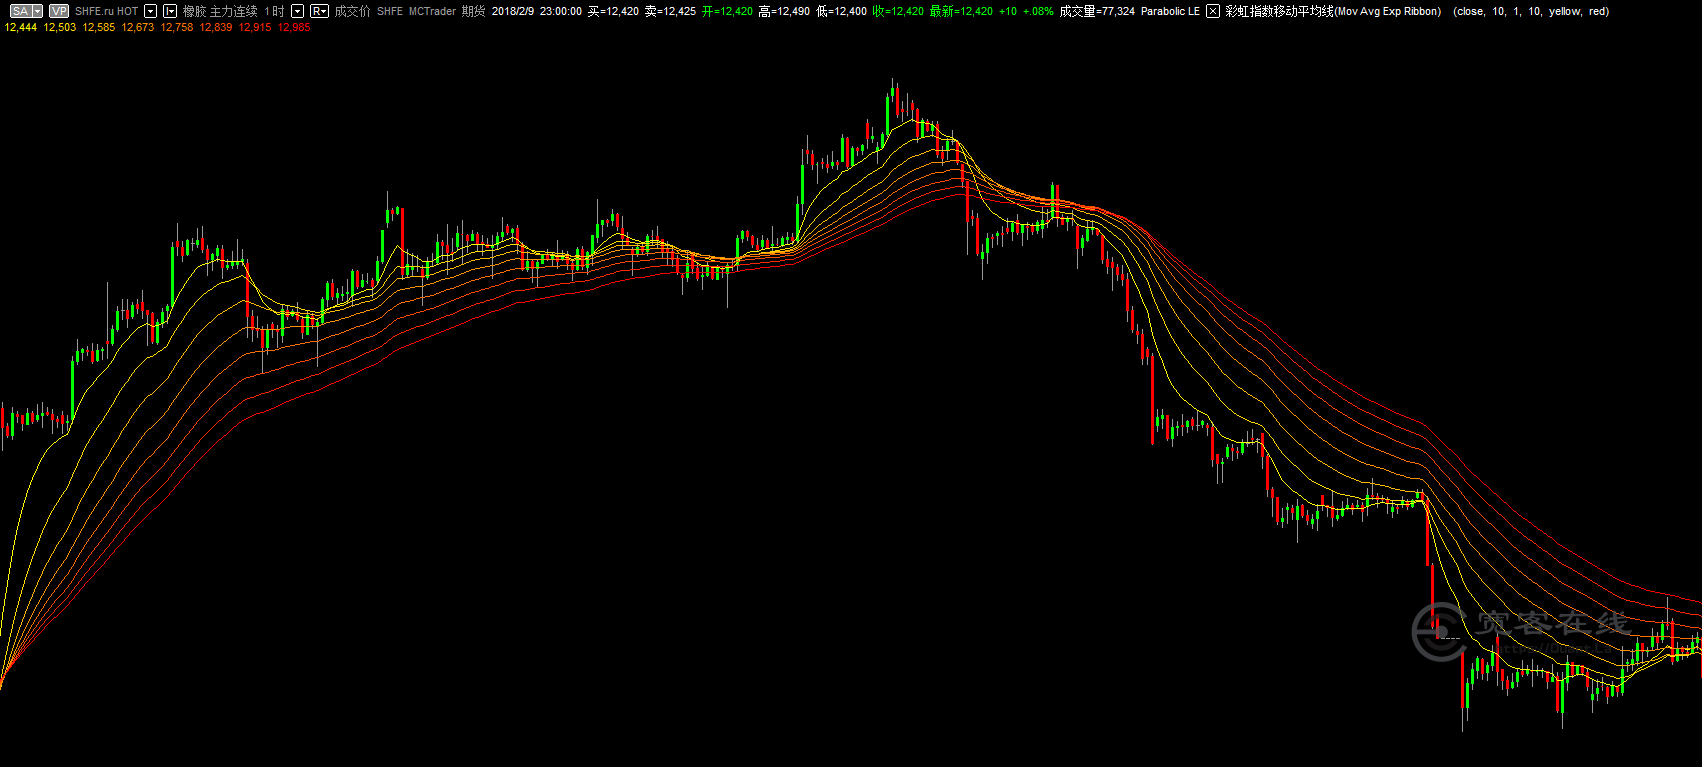Click the 成交价 quote field label
This screenshot has width=1702, height=767.
352,11
